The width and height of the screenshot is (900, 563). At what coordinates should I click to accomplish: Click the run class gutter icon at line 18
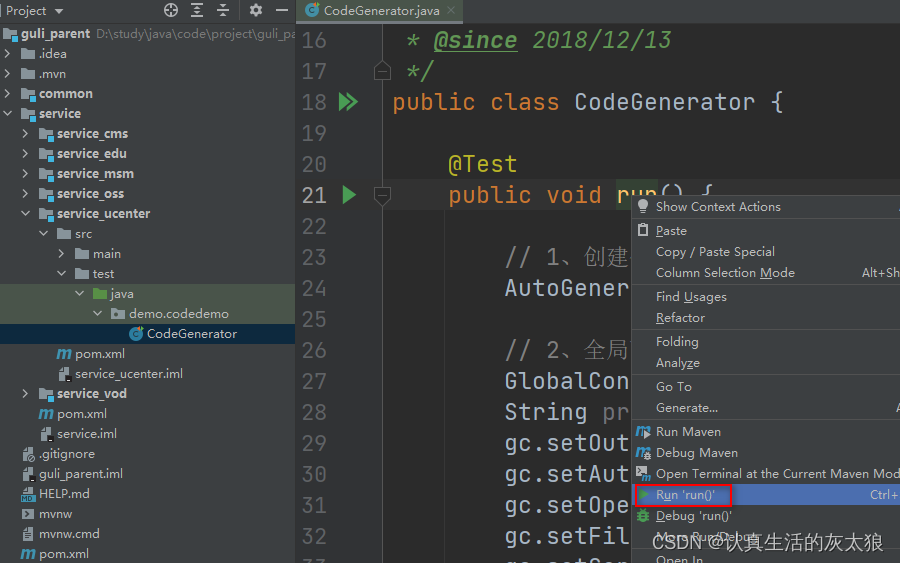tap(348, 102)
